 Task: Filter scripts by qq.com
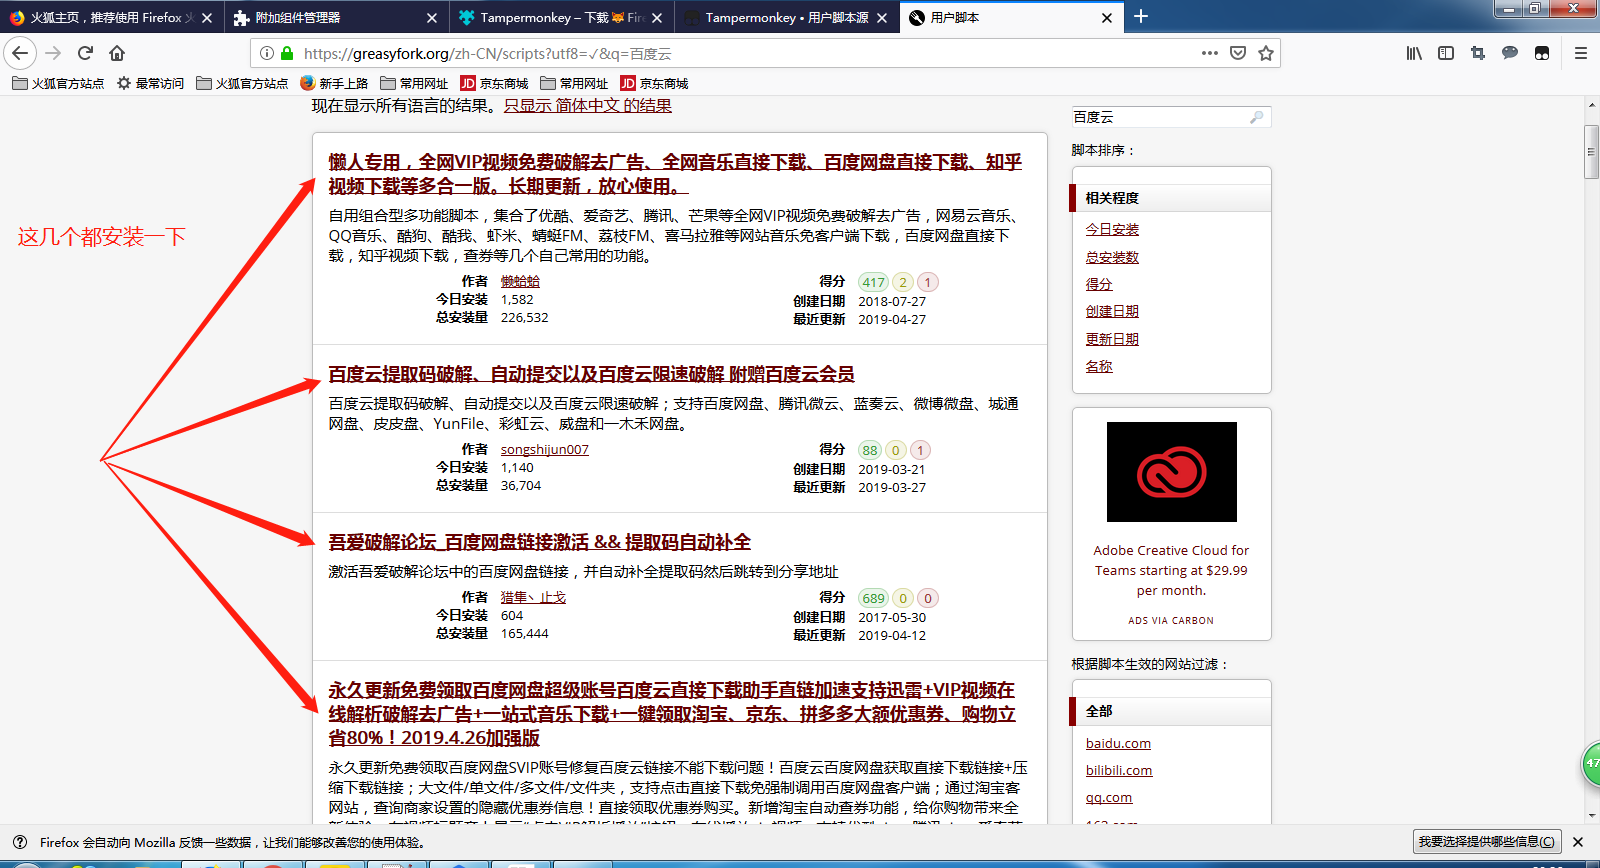1109,797
